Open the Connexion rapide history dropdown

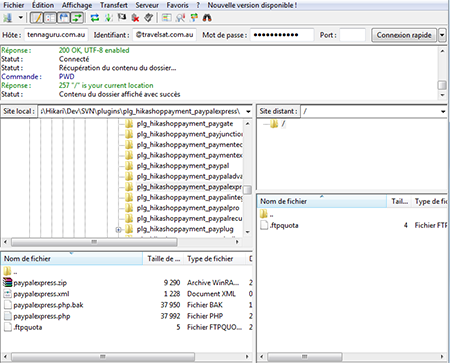[x=442, y=35]
